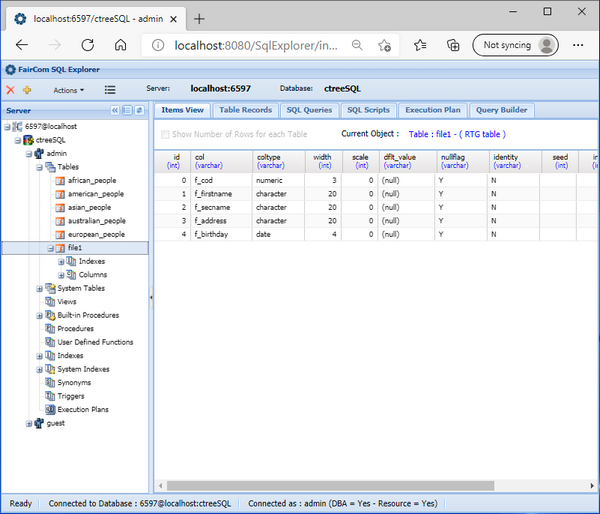Click the admin user icon
The height and width of the screenshot is (514, 600).
click(39, 153)
